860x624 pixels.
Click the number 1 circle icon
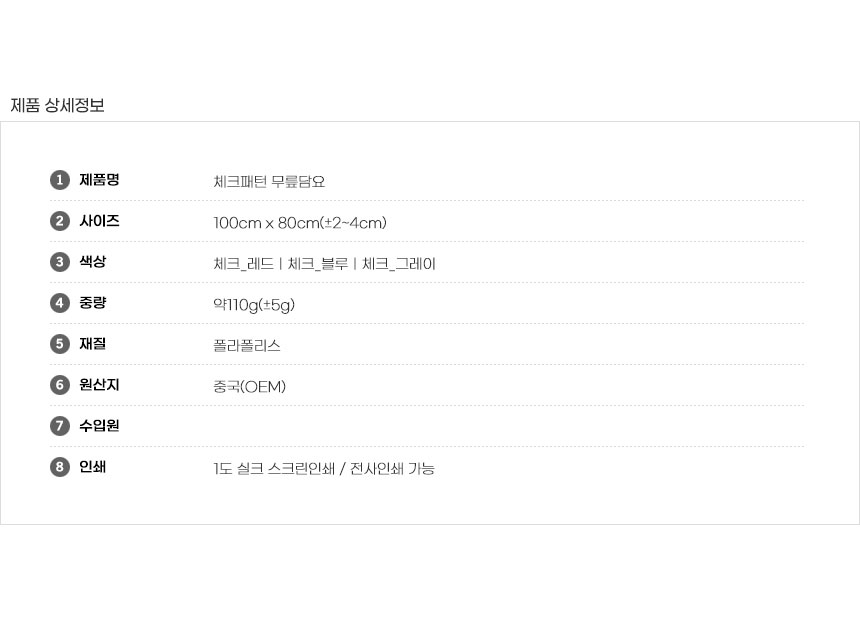[x=59, y=180]
